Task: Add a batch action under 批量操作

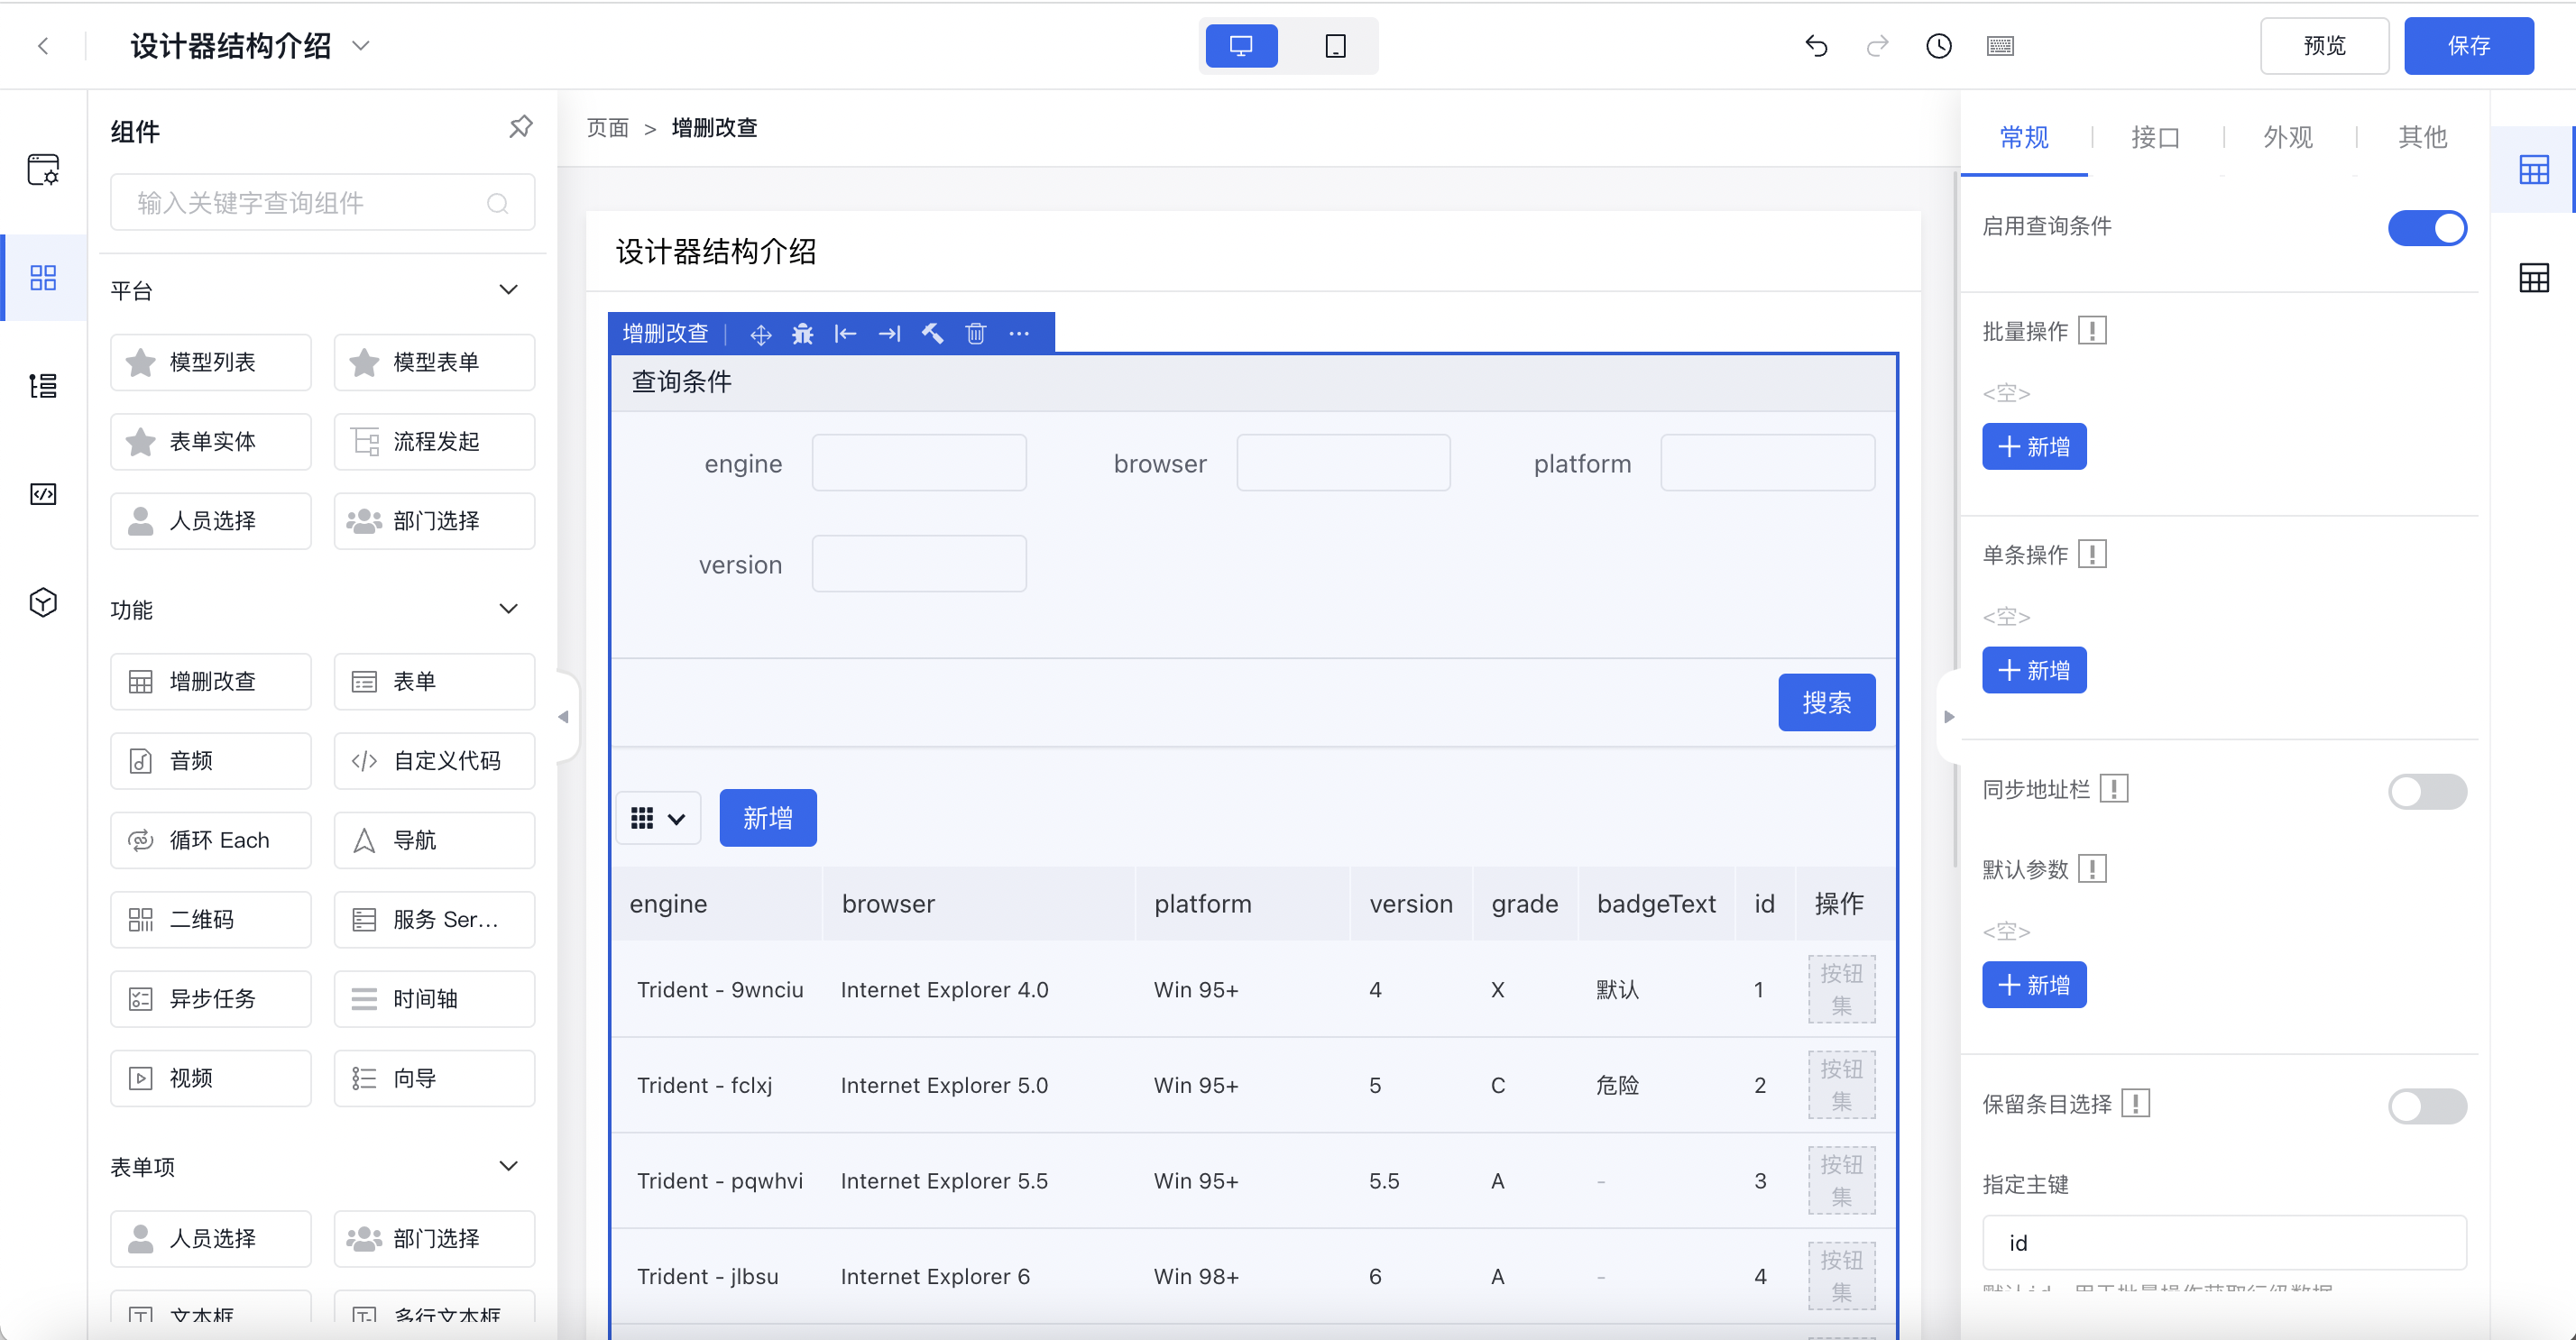Action: point(2034,447)
